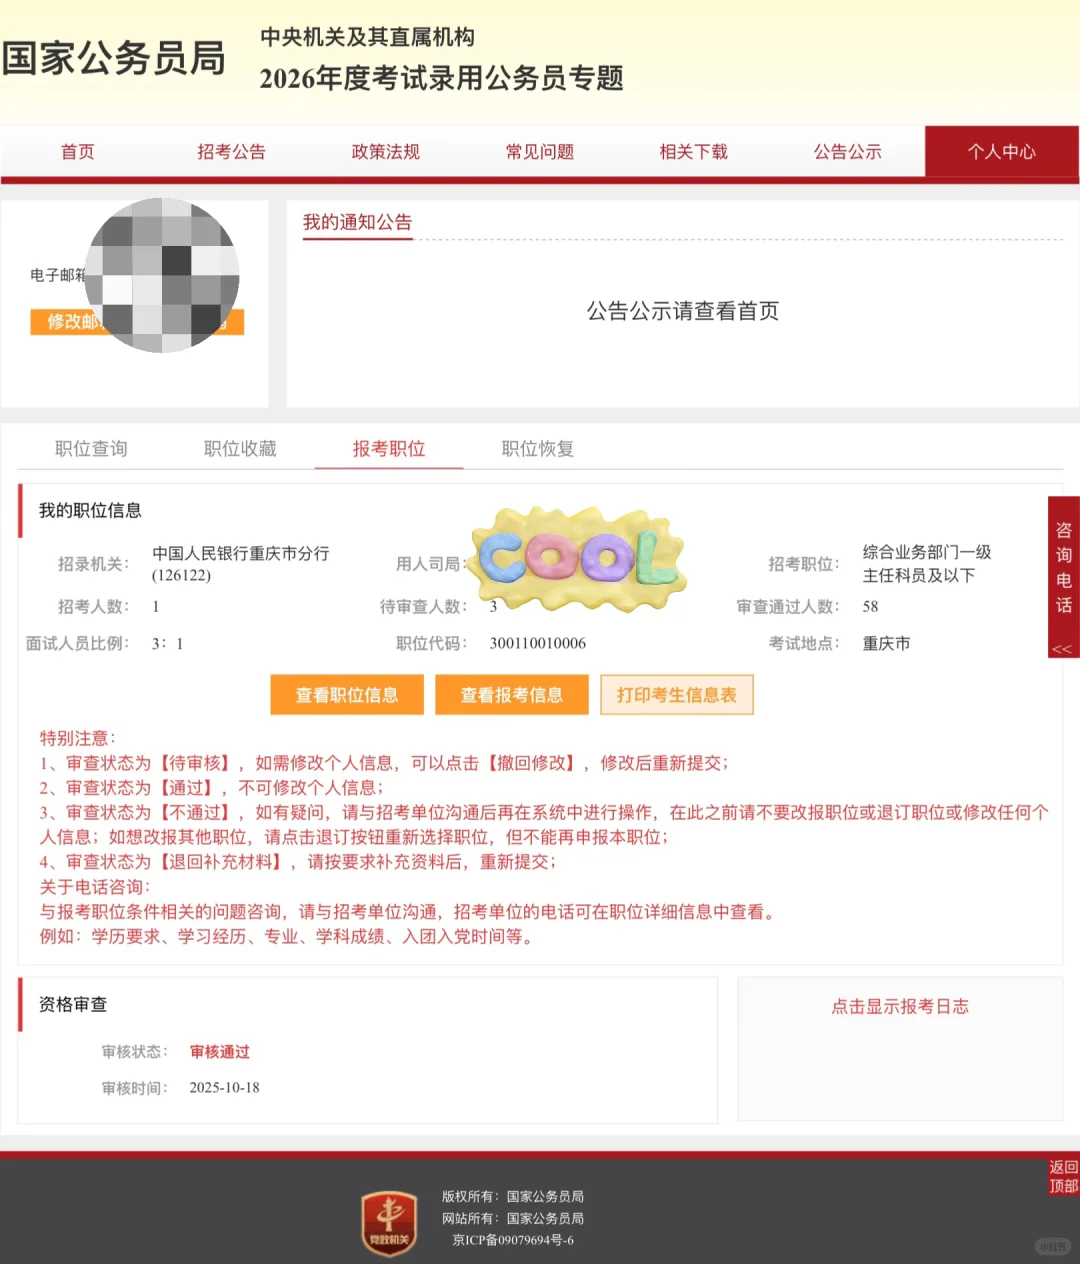
Task: Open the 招考公告 section
Action: coord(231,151)
